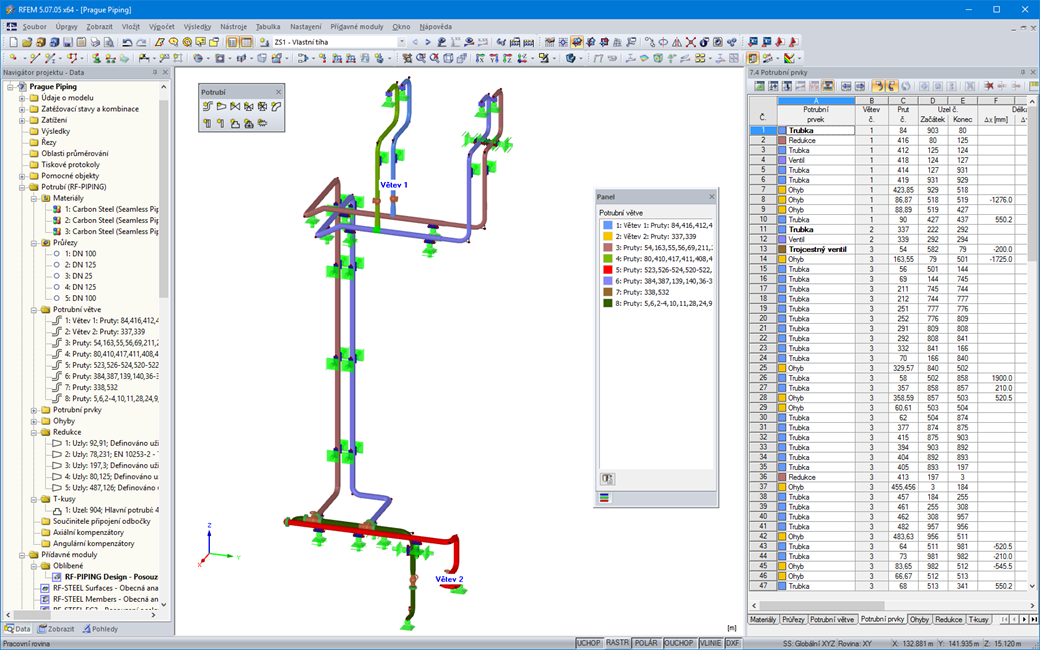
Task: Click the view in X direction icon
Action: pyautogui.click(x=480, y=58)
